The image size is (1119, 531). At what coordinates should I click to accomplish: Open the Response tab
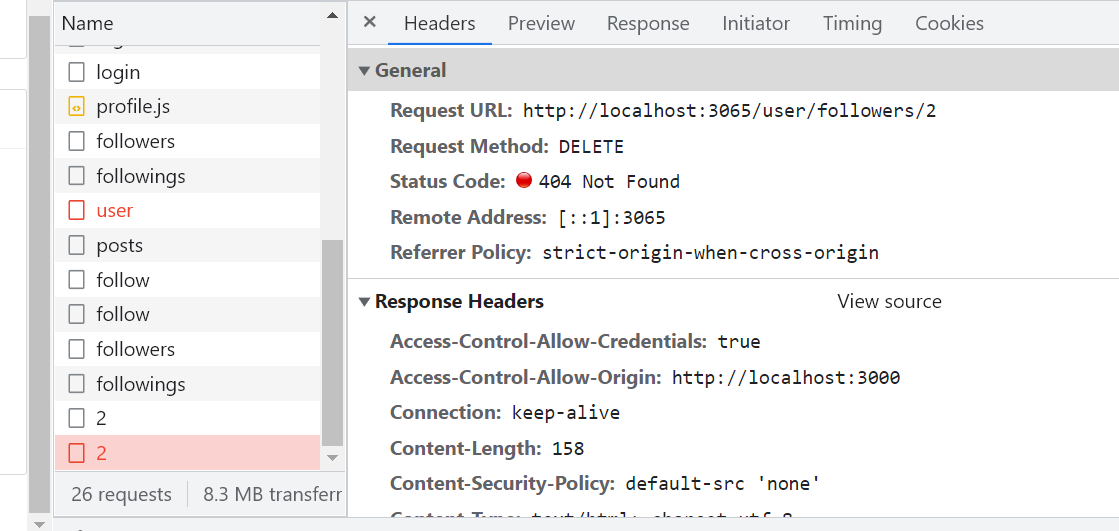pyautogui.click(x=648, y=23)
